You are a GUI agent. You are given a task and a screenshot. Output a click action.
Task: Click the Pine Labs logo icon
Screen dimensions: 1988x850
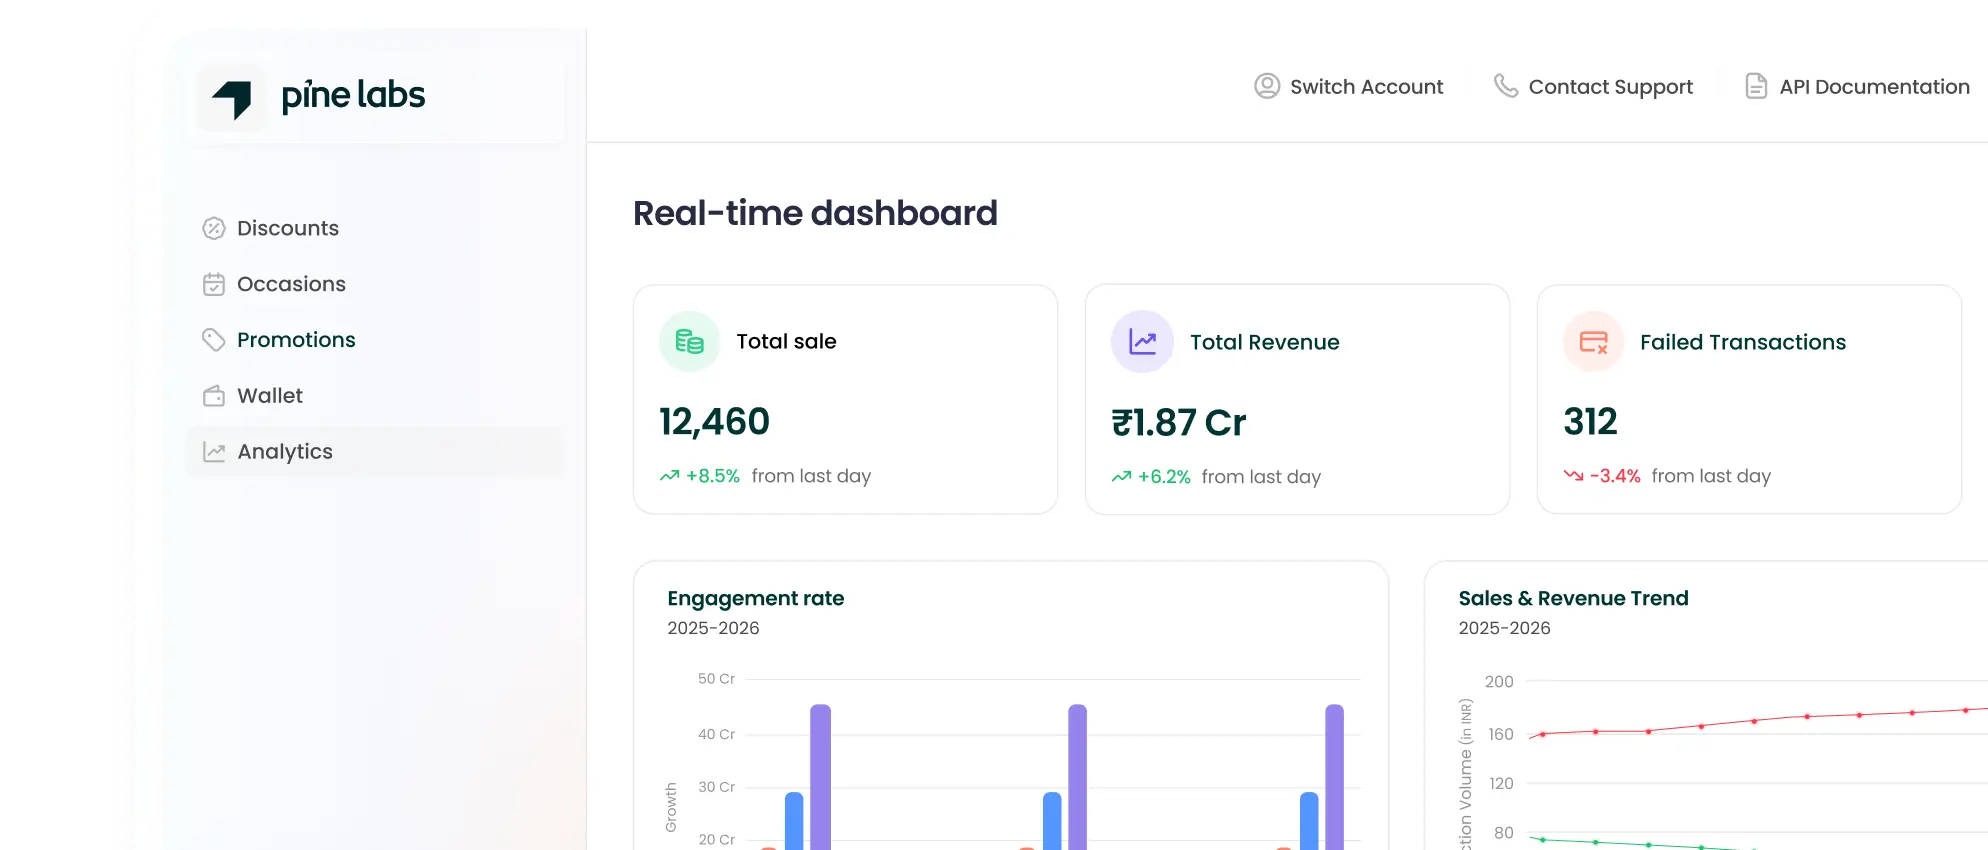pyautogui.click(x=232, y=98)
